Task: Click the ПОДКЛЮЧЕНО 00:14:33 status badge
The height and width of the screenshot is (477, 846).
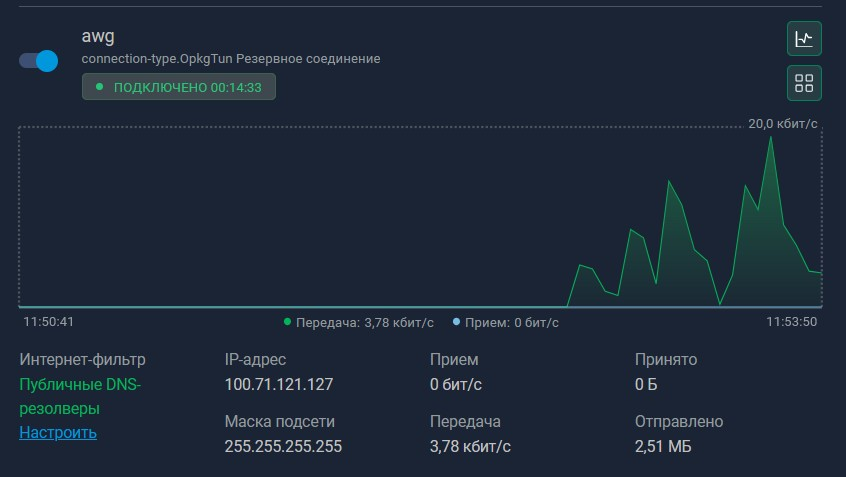Action: [179, 87]
